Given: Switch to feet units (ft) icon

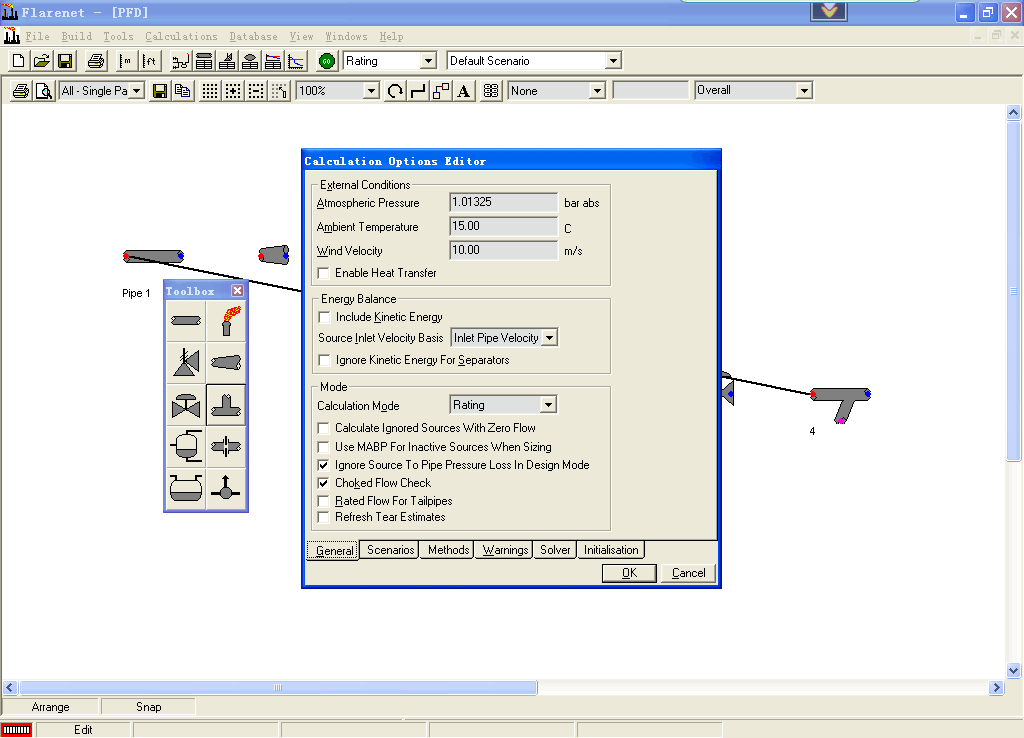Looking at the screenshot, I should tap(150, 61).
